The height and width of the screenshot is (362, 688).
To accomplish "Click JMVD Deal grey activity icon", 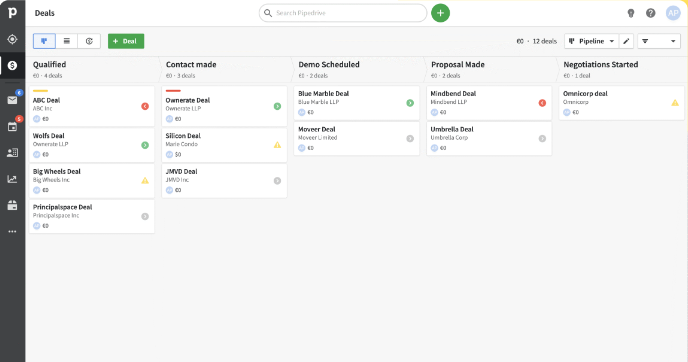I will coord(277,180).
